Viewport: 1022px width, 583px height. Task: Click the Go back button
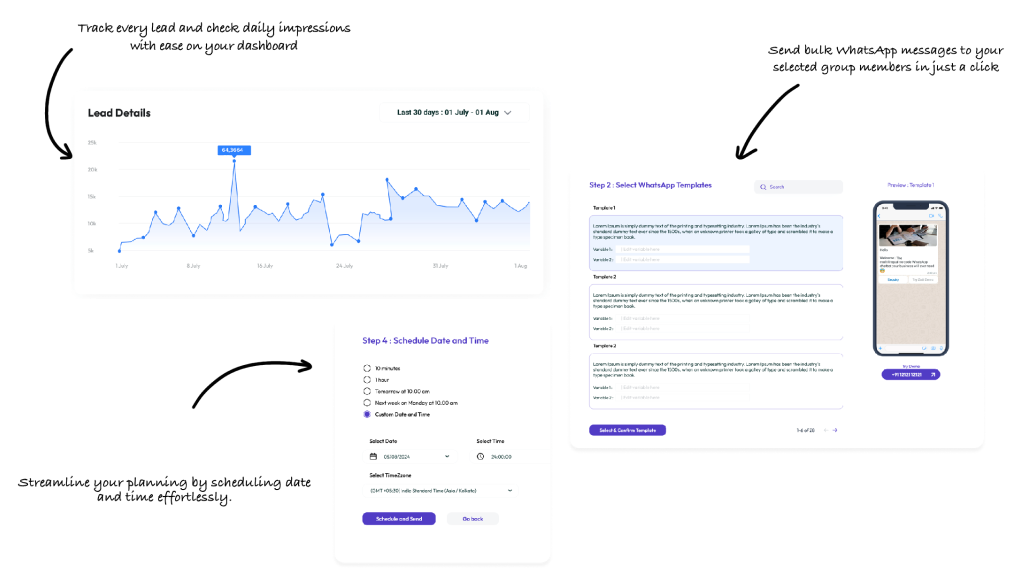click(472, 519)
